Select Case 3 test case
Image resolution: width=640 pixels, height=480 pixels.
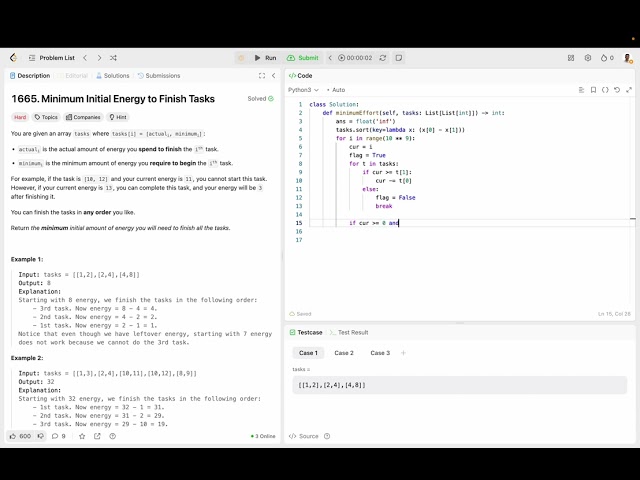[x=380, y=353]
